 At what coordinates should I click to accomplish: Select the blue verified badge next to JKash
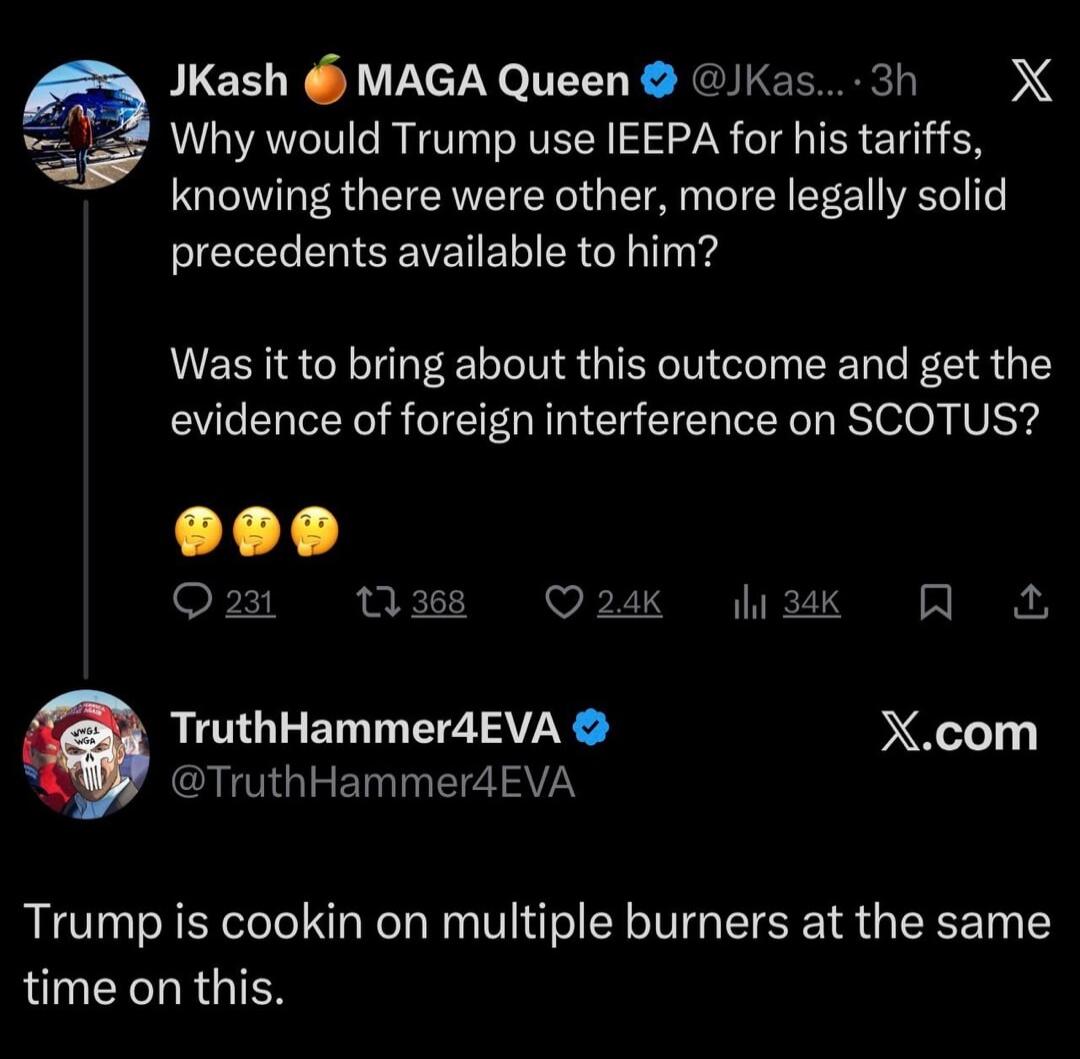658,80
